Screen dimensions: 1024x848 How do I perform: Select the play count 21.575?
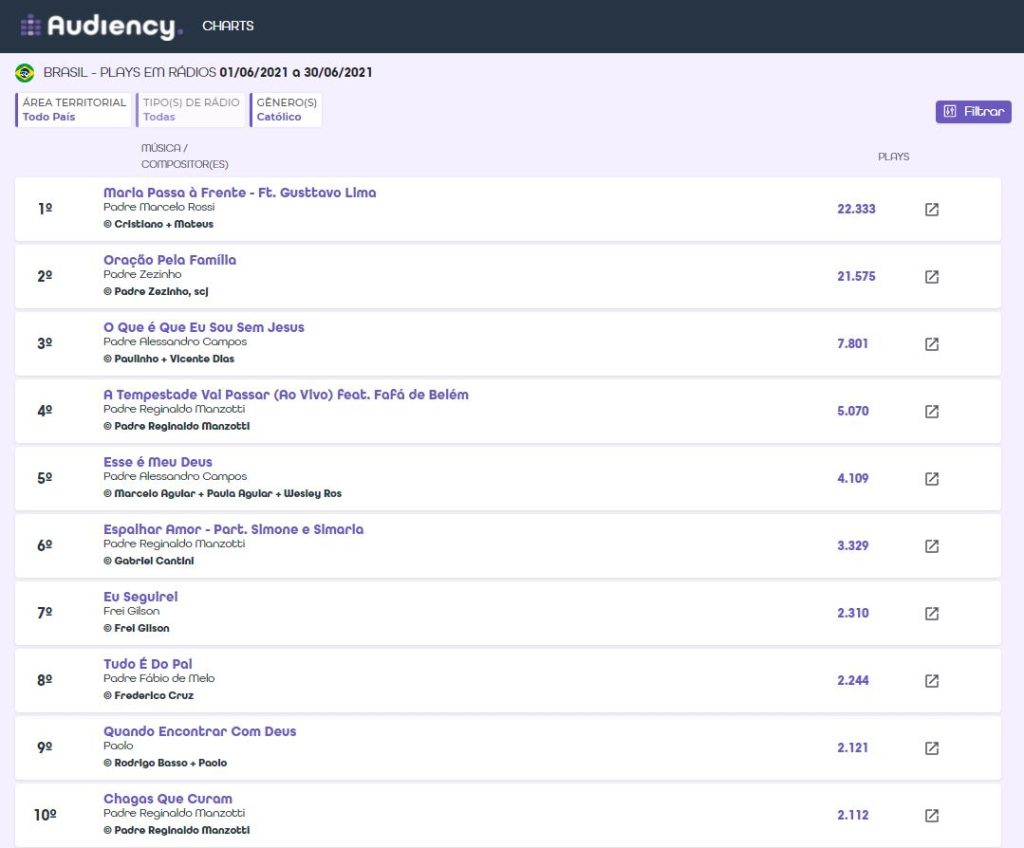[x=856, y=276]
